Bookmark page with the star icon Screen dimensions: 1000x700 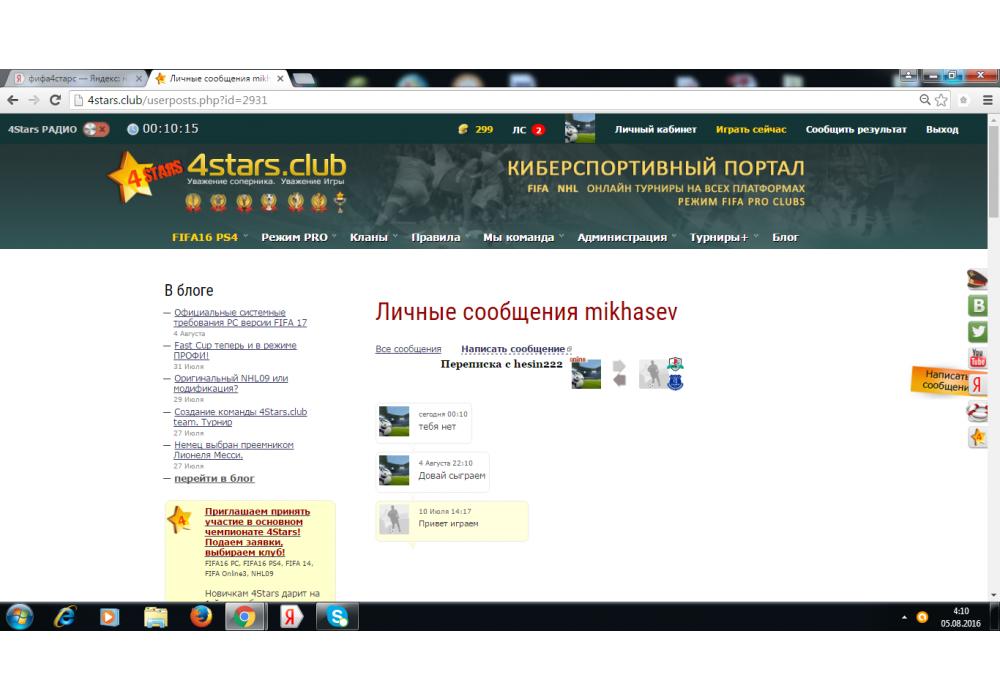pos(941,100)
